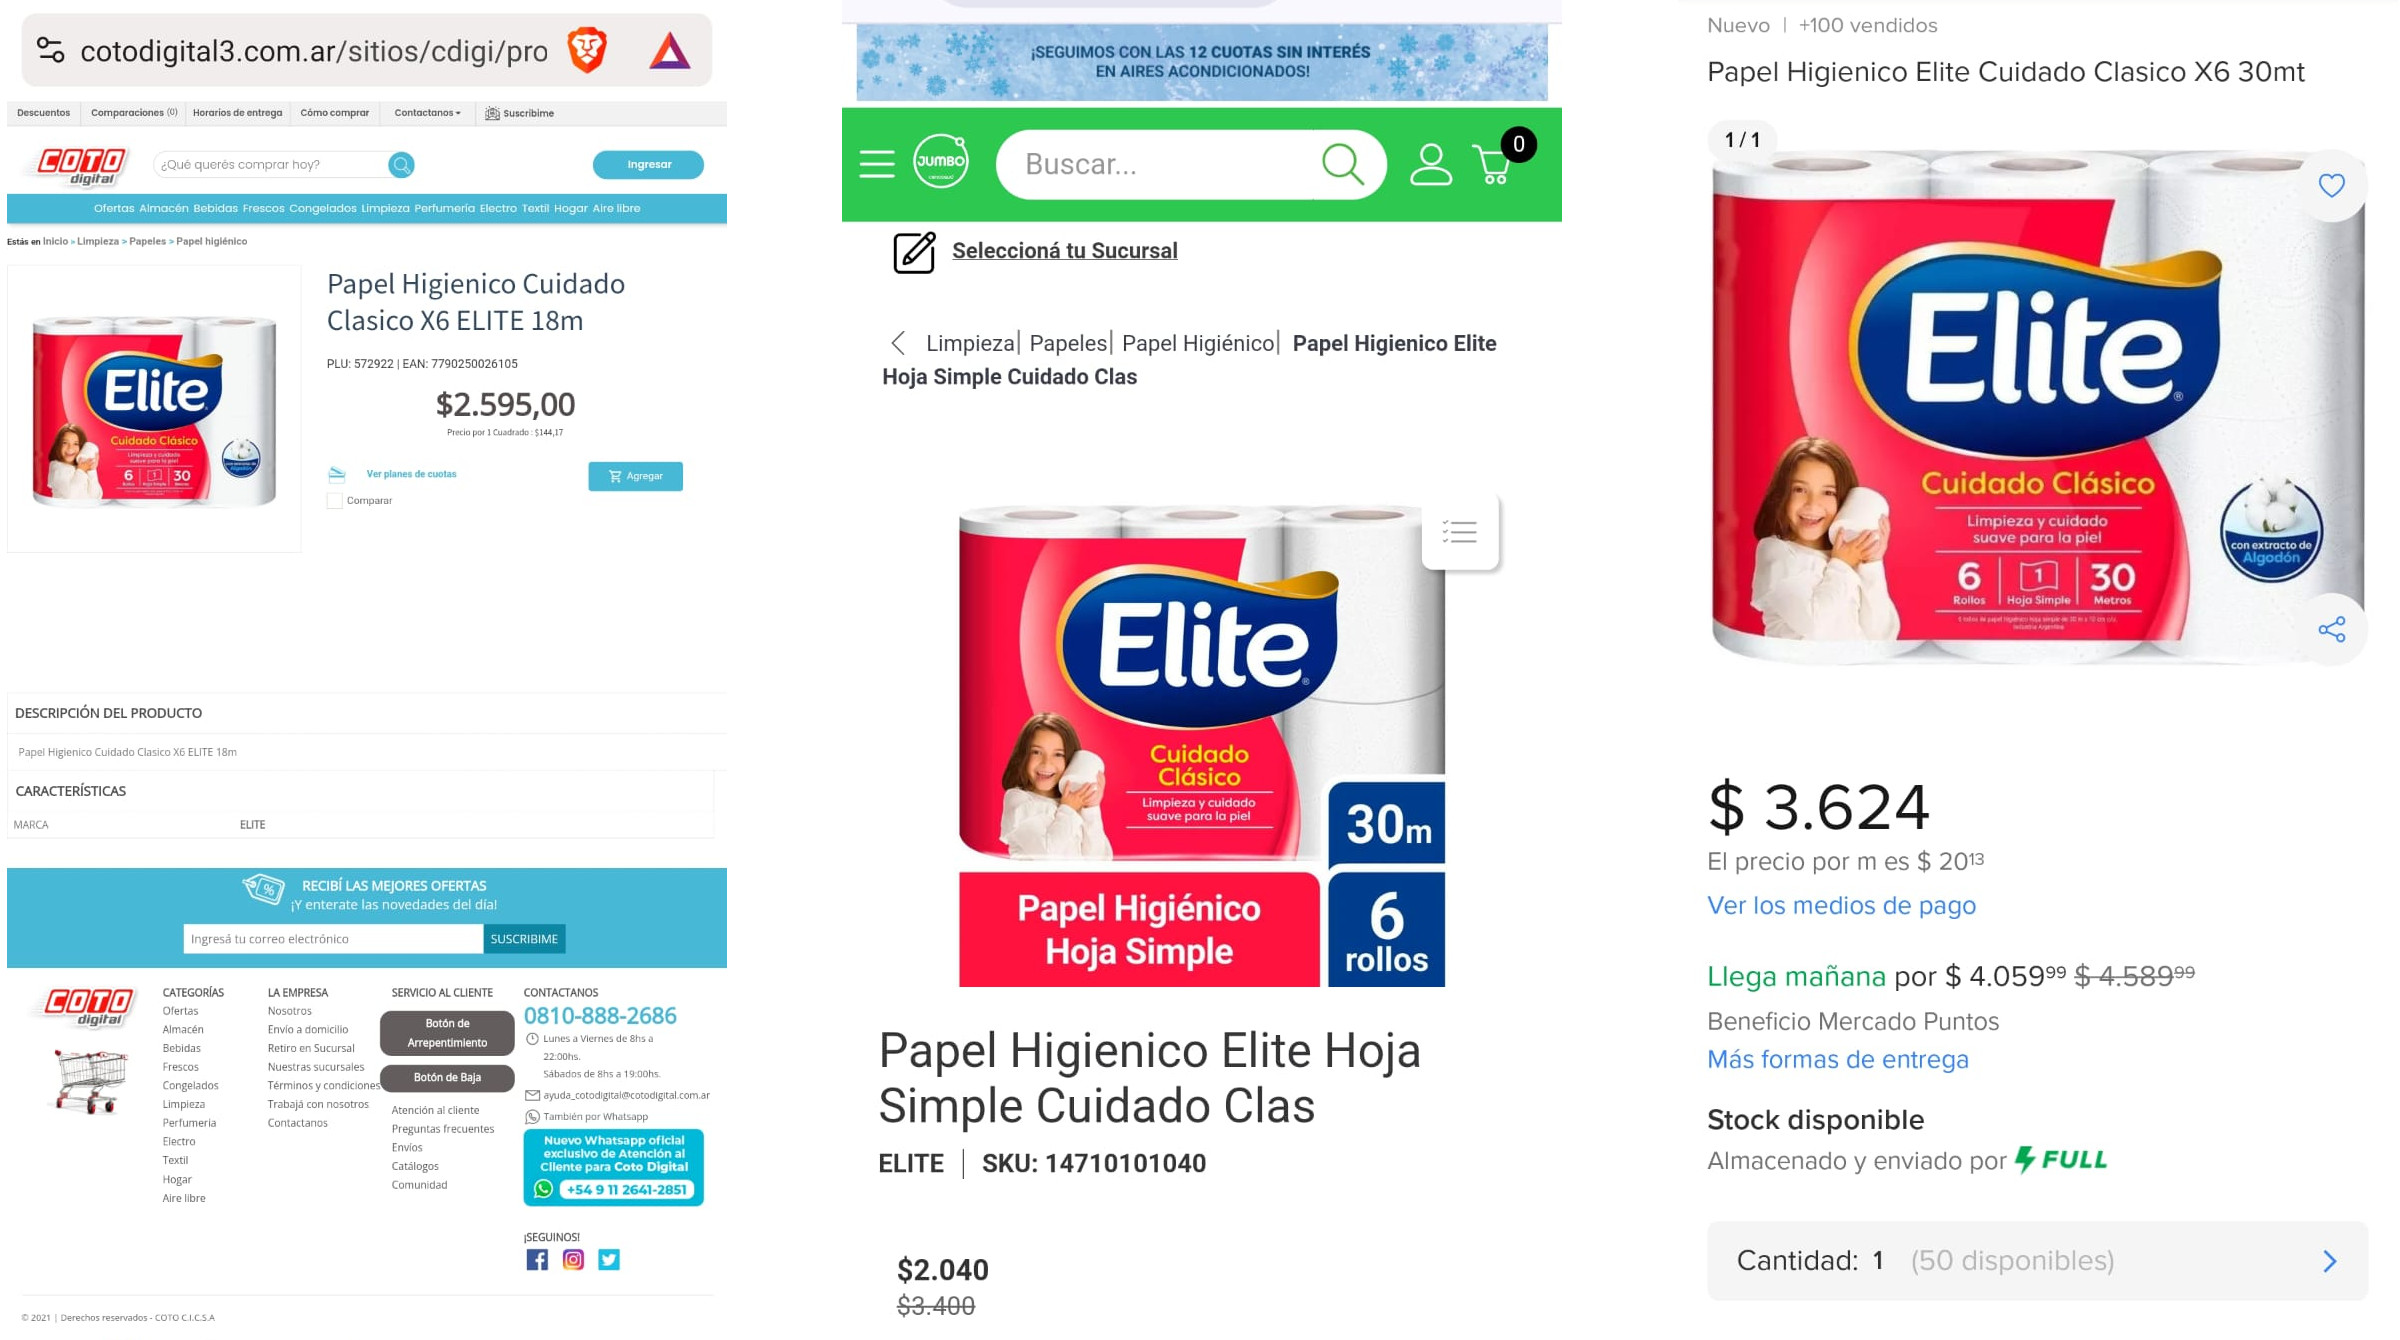Open the Jumbo shopping cart icon
Screen dimensions: 2400x1340
(1493, 165)
